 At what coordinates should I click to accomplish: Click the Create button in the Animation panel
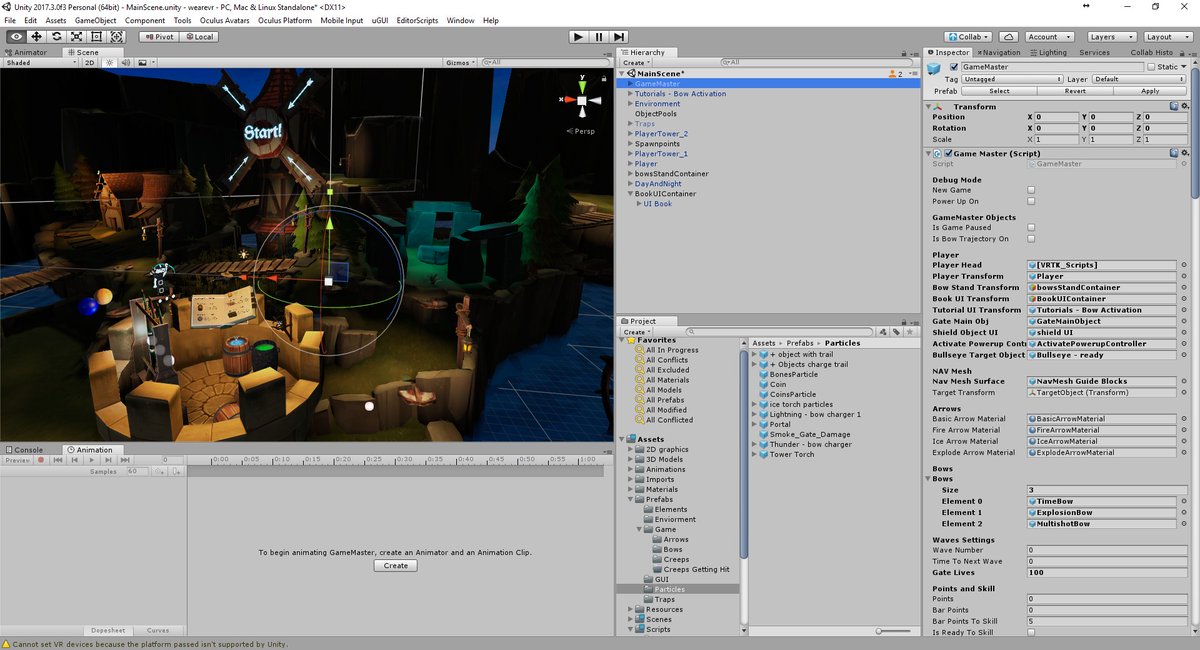click(394, 565)
